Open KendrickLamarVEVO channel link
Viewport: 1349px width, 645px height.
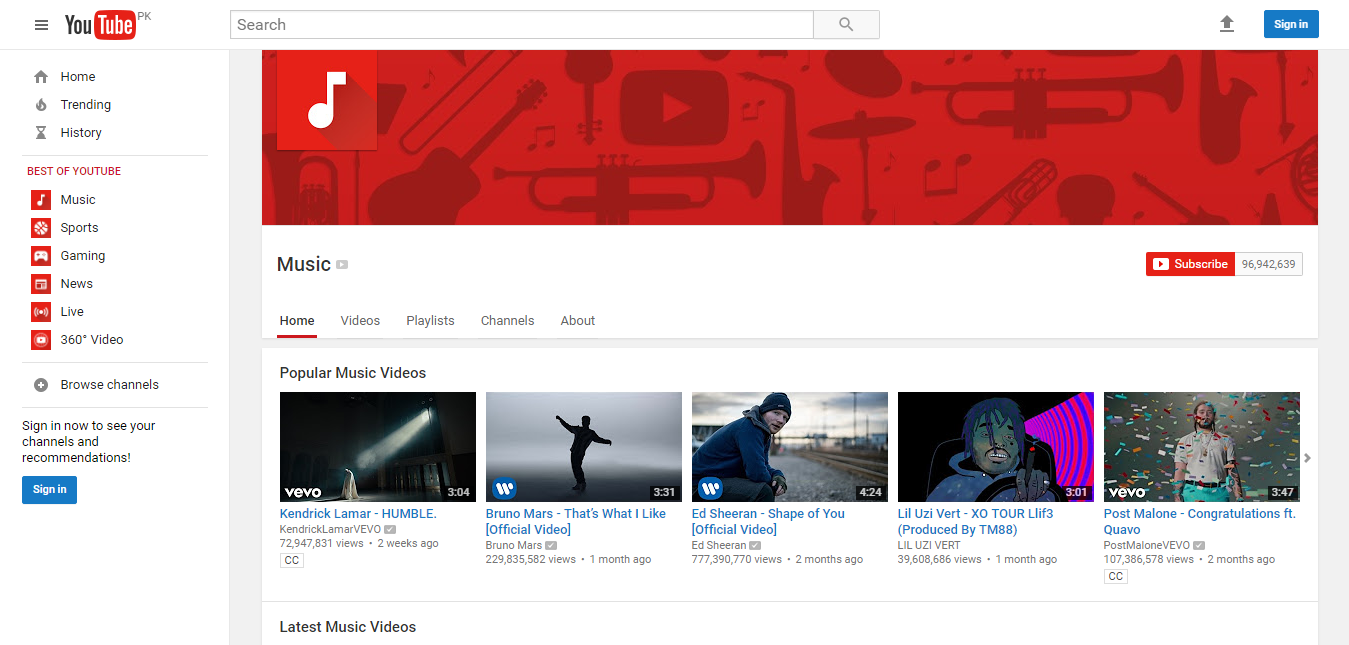pos(330,529)
